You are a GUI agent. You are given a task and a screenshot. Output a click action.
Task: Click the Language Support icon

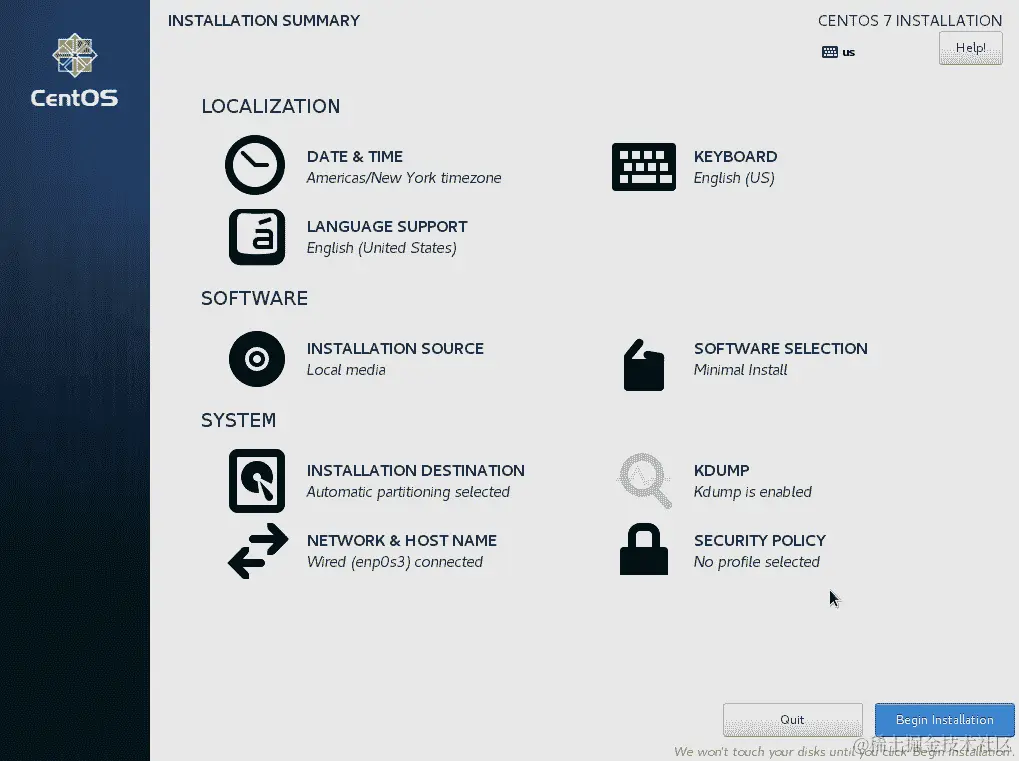coord(257,237)
